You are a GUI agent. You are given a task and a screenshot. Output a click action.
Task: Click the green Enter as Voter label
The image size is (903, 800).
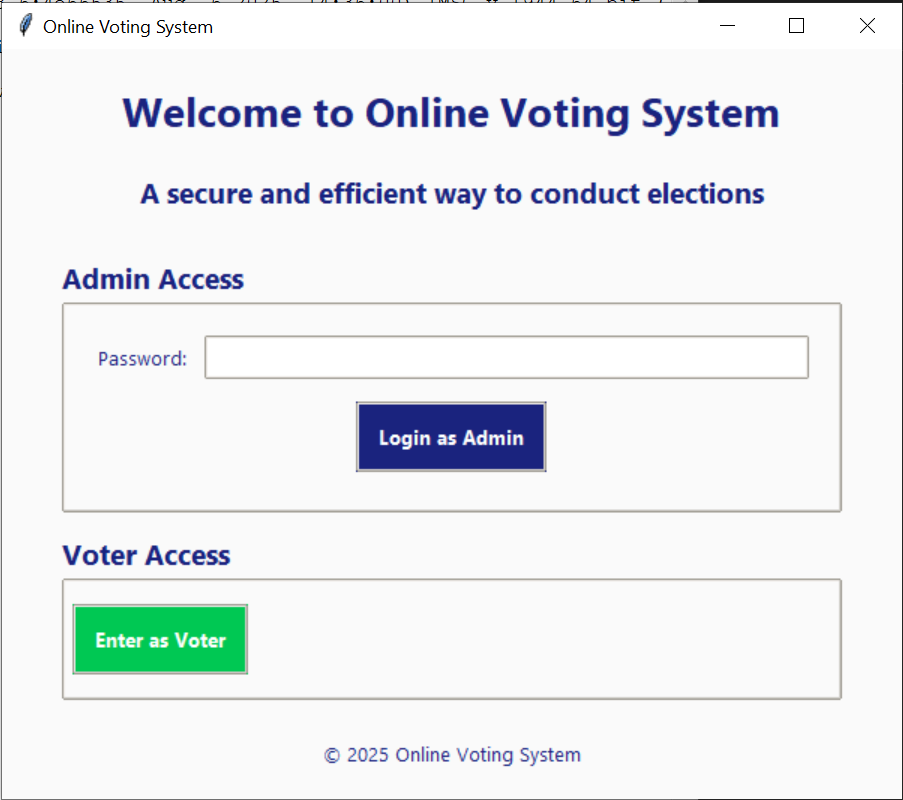(159, 639)
